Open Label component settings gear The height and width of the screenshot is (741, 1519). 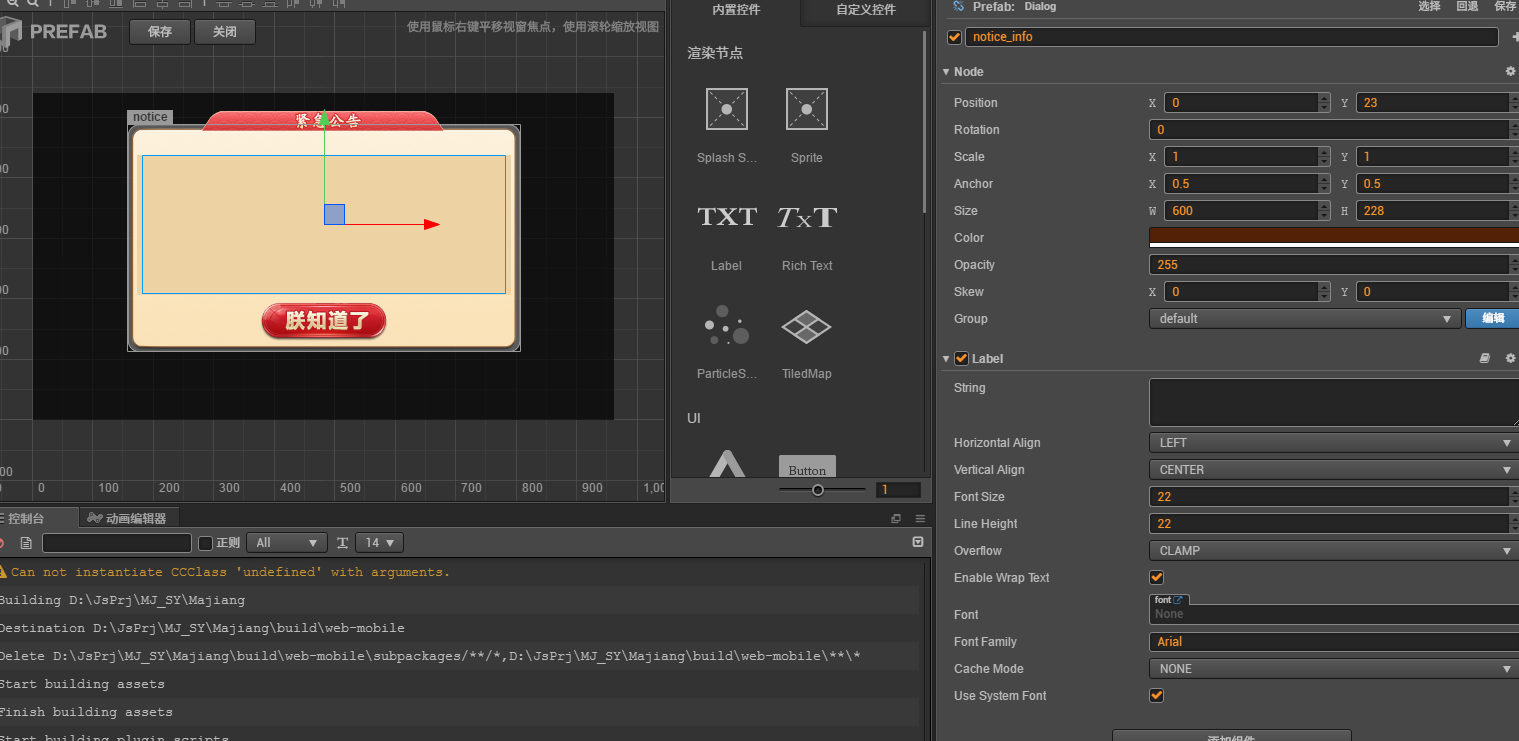[x=1510, y=358]
